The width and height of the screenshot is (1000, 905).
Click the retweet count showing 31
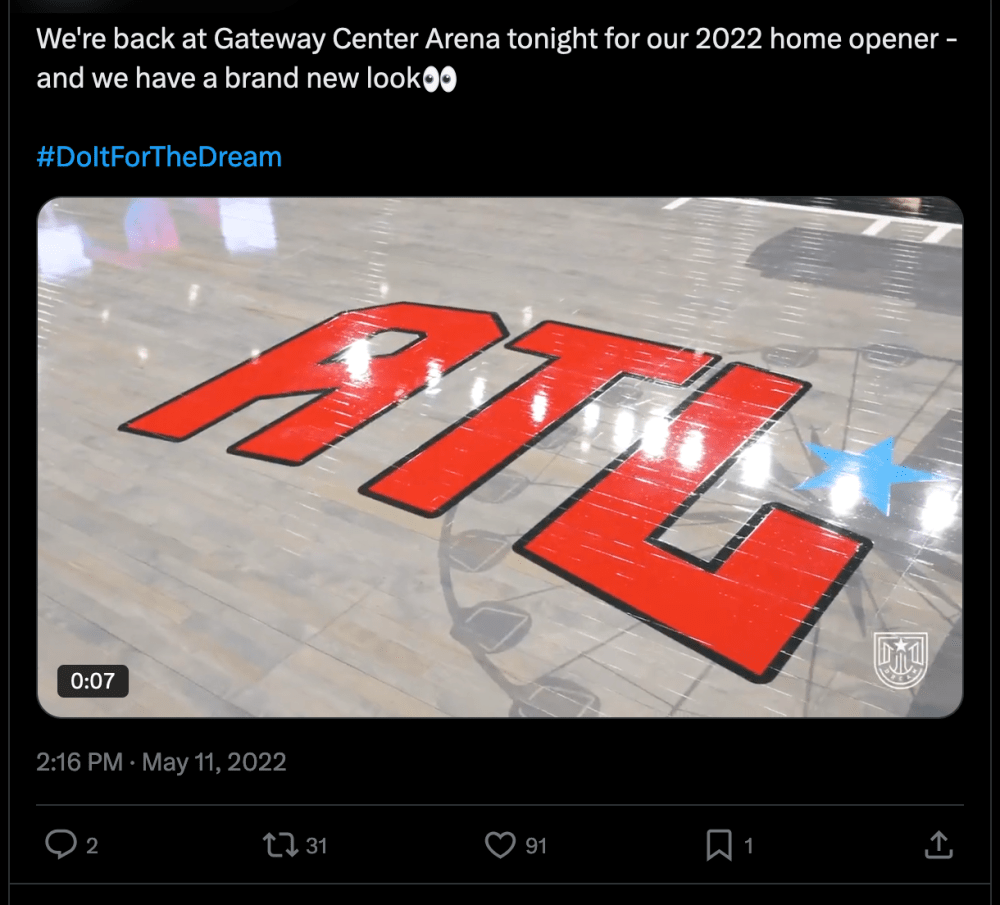(316, 846)
